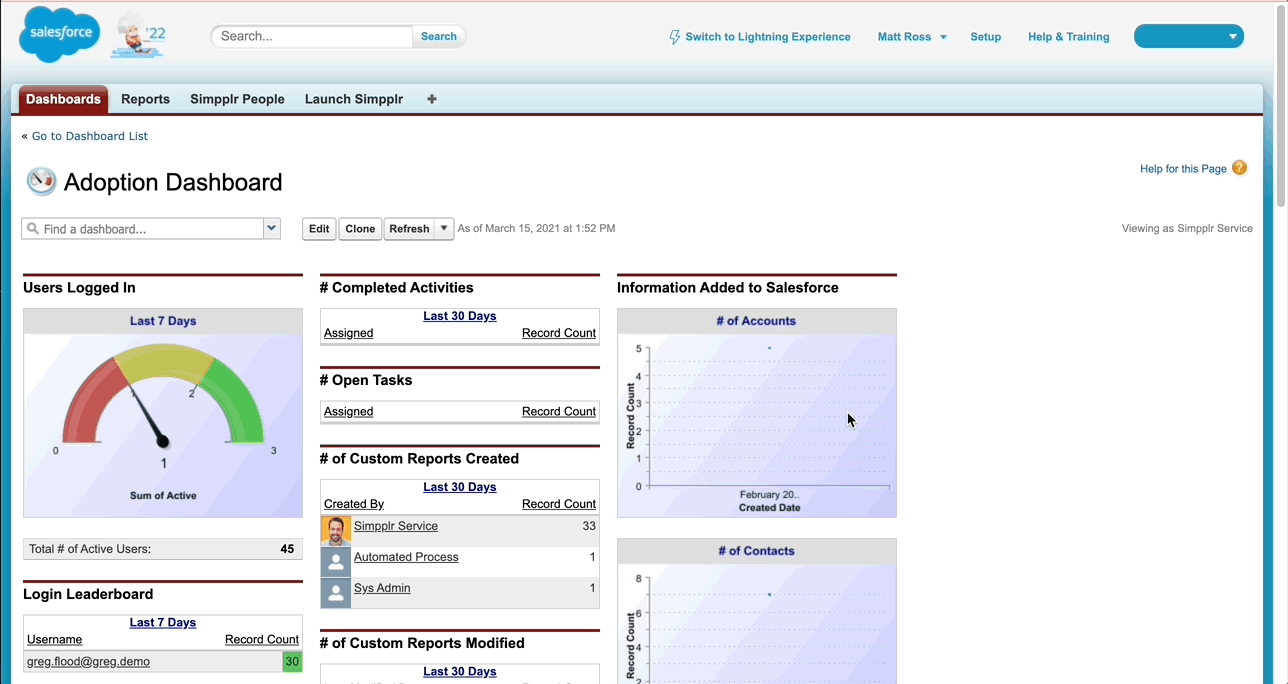The height and width of the screenshot is (684, 1288).
Task: Click the green 30 record count cell
Action: [x=291, y=661]
